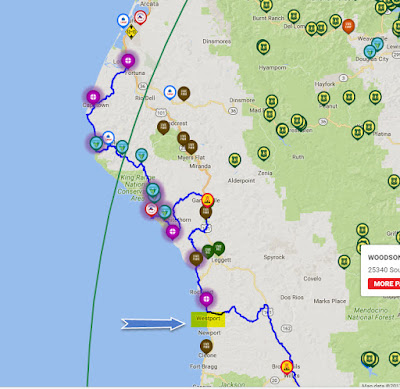
Task: Click the Marks Place label
Action: (330, 301)
